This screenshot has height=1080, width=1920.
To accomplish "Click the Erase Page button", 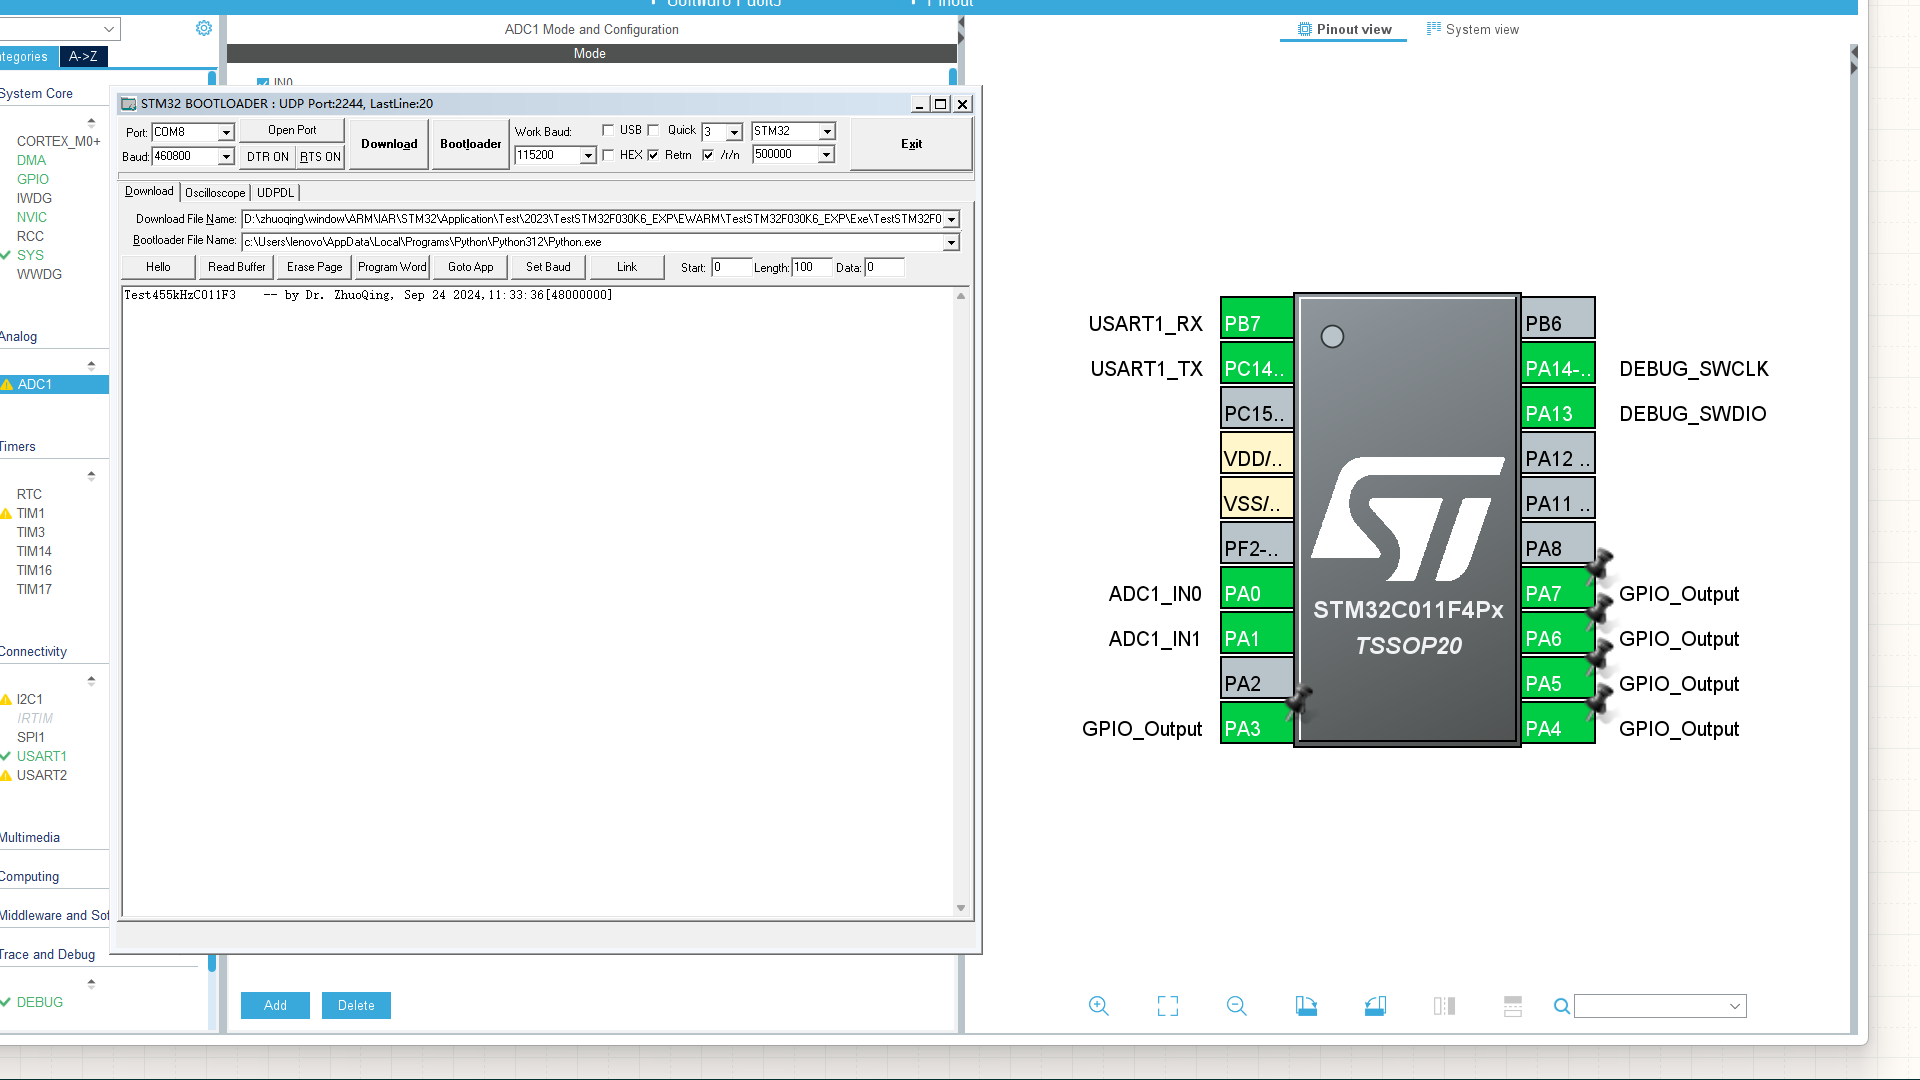I will (x=314, y=267).
